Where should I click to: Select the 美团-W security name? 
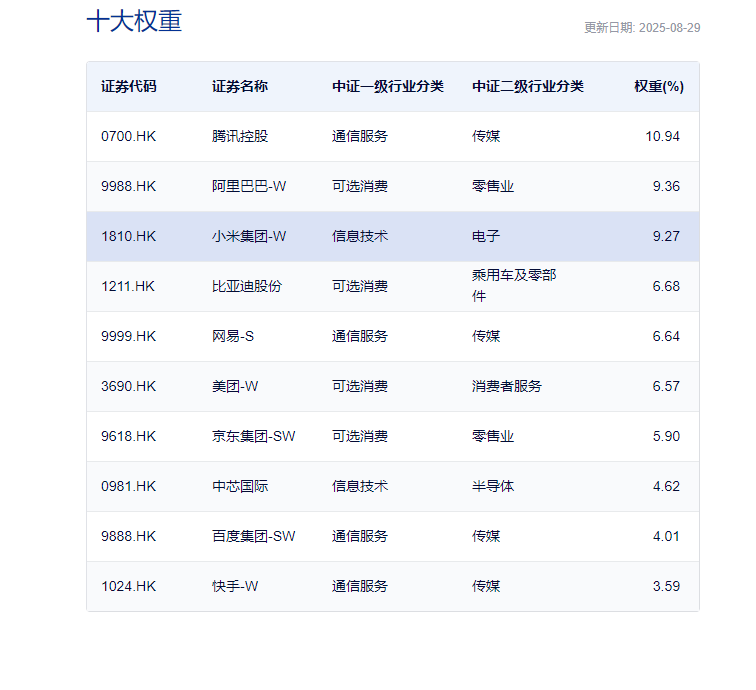(235, 386)
